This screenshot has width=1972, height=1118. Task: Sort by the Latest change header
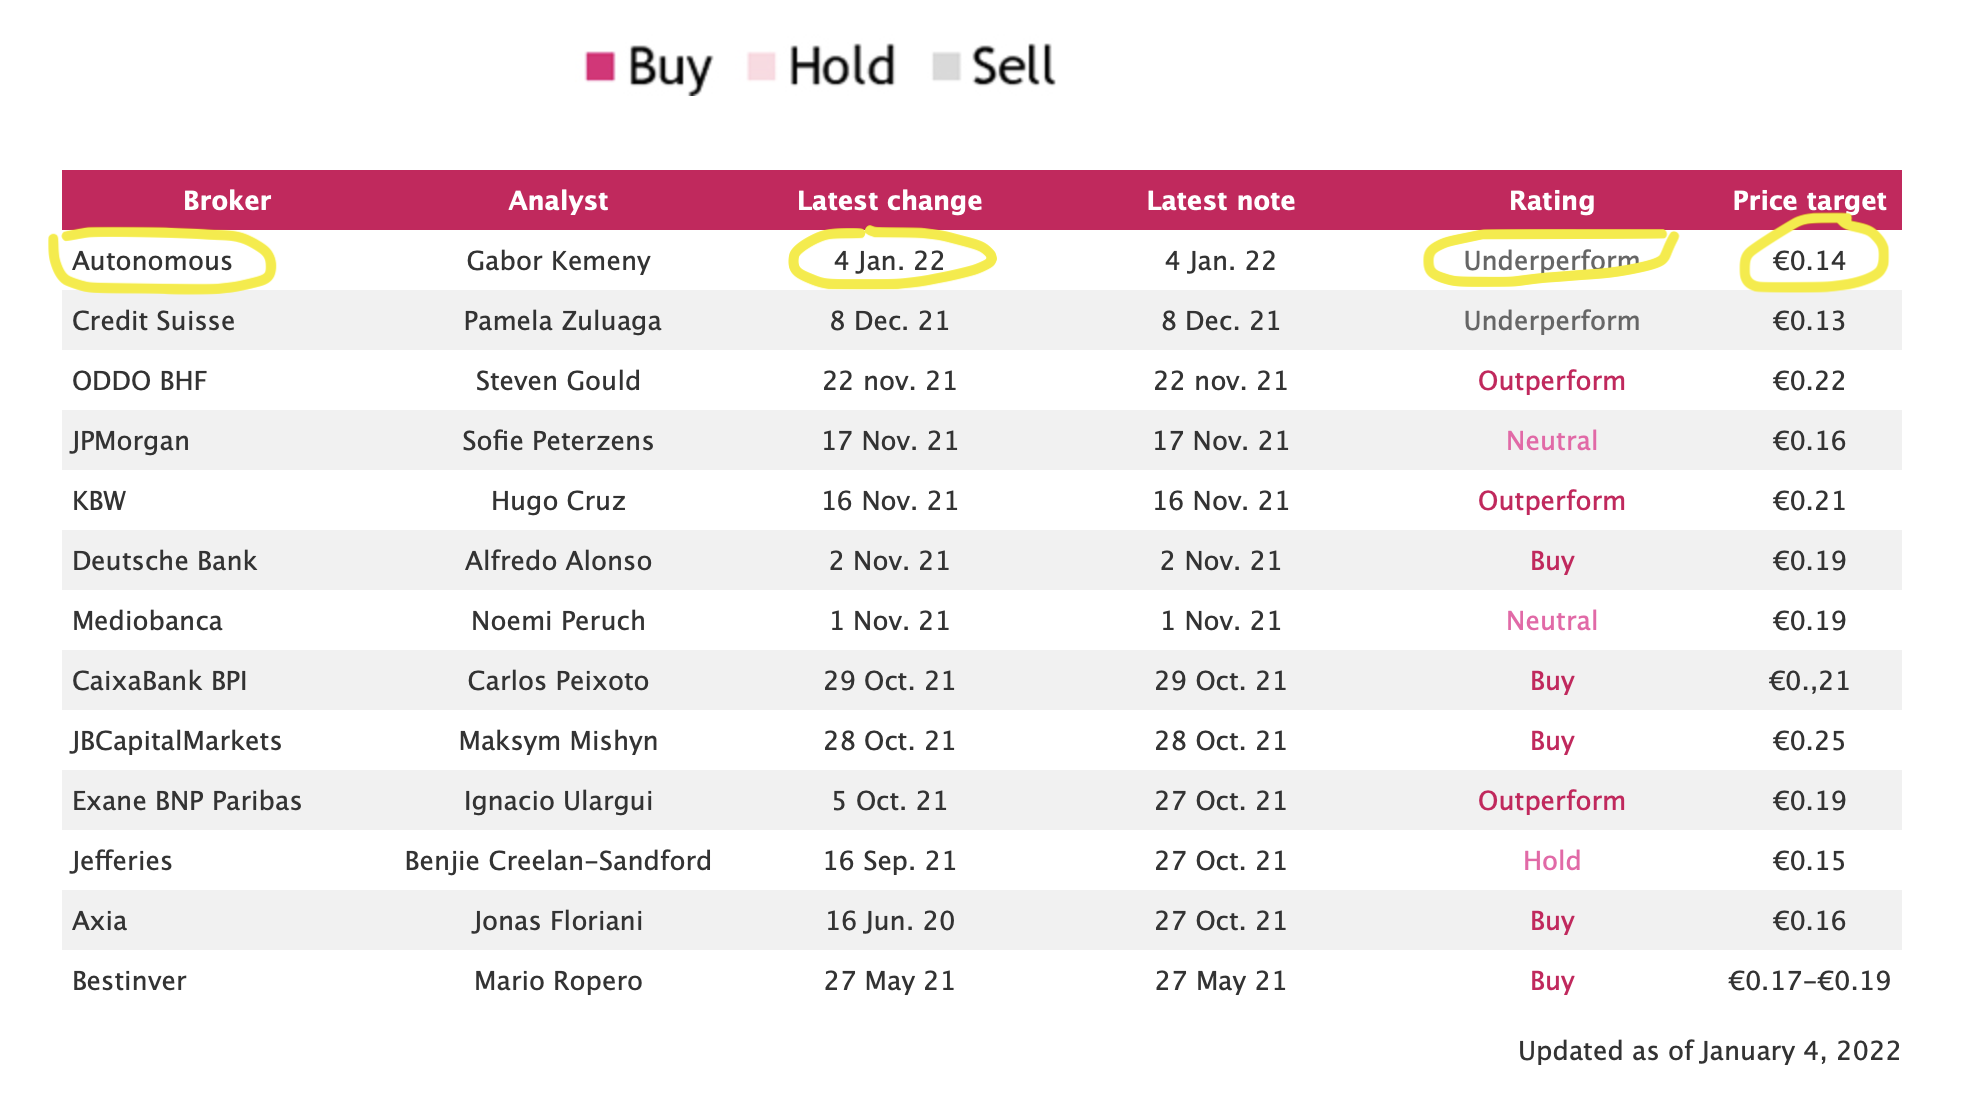(889, 201)
